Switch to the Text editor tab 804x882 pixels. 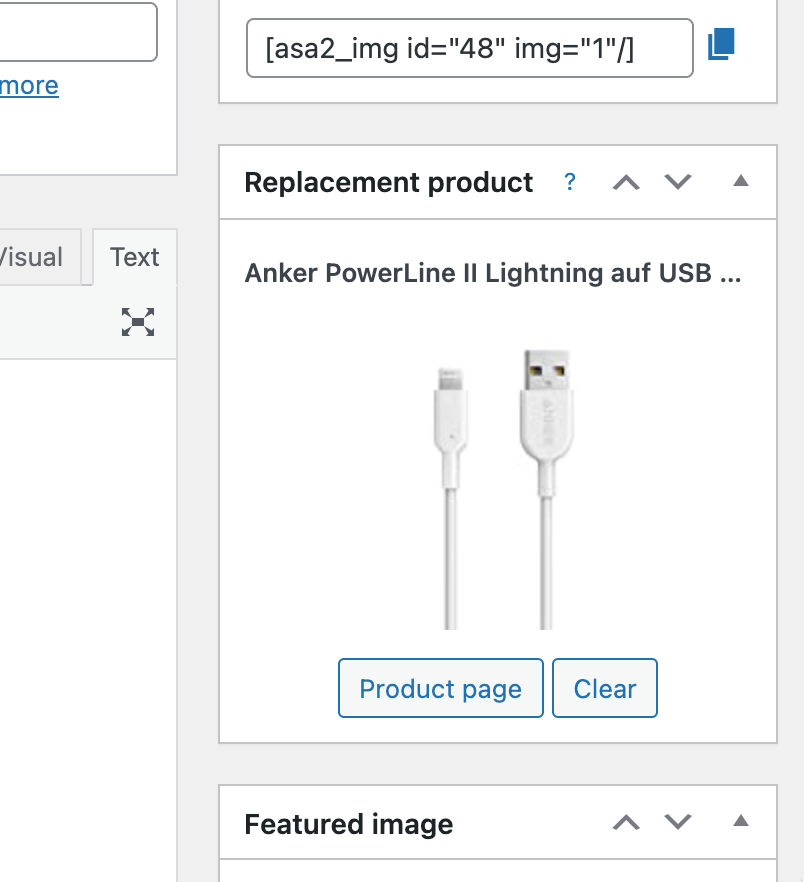point(135,258)
